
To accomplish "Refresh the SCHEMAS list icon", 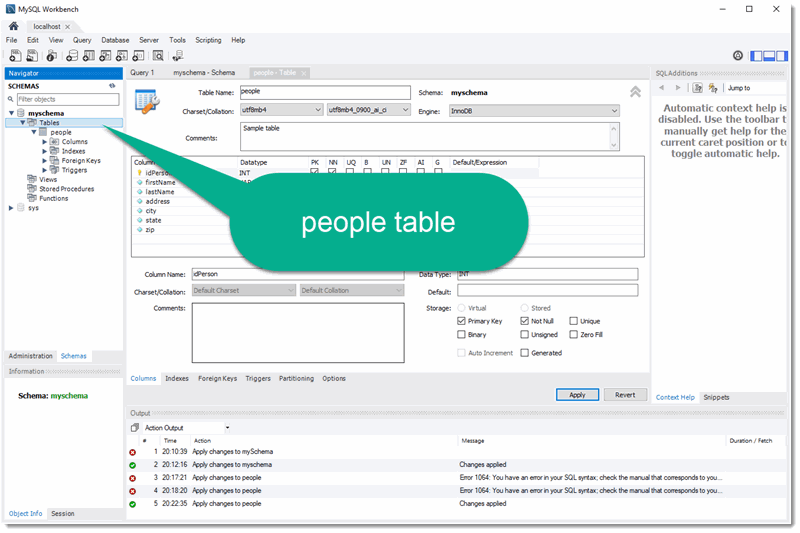I will pos(112,86).
